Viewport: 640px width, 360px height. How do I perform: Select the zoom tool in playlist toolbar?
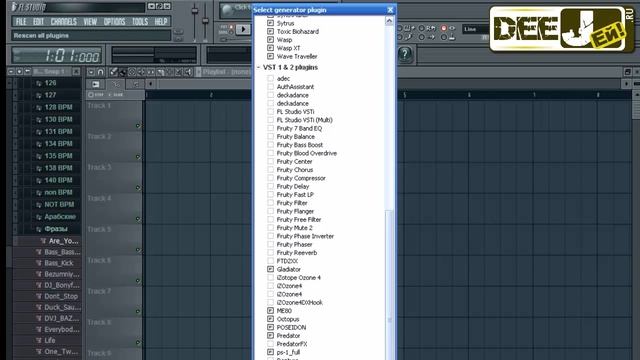click(x=178, y=72)
